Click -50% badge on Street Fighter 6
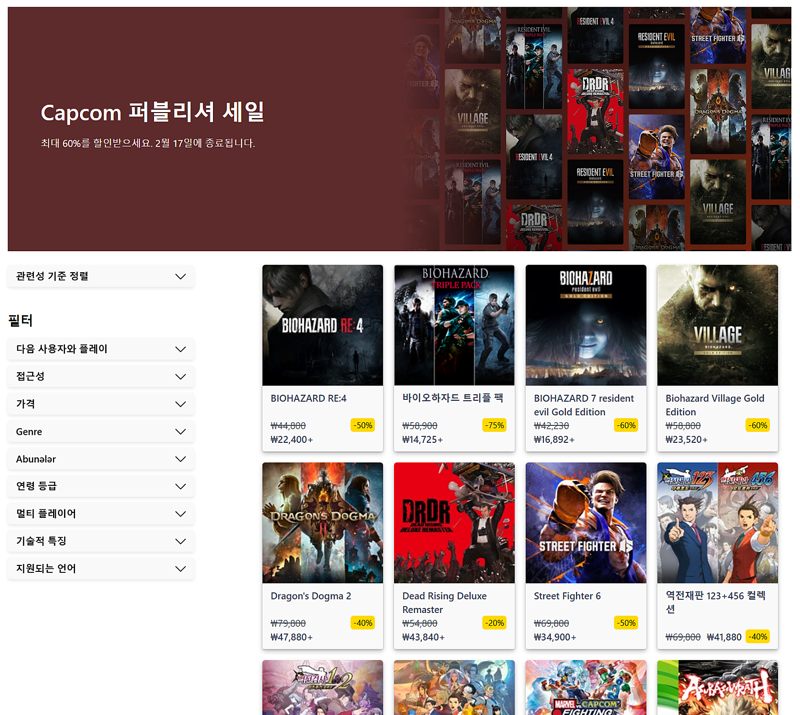Viewport: 800px width, 715px height. (x=626, y=623)
